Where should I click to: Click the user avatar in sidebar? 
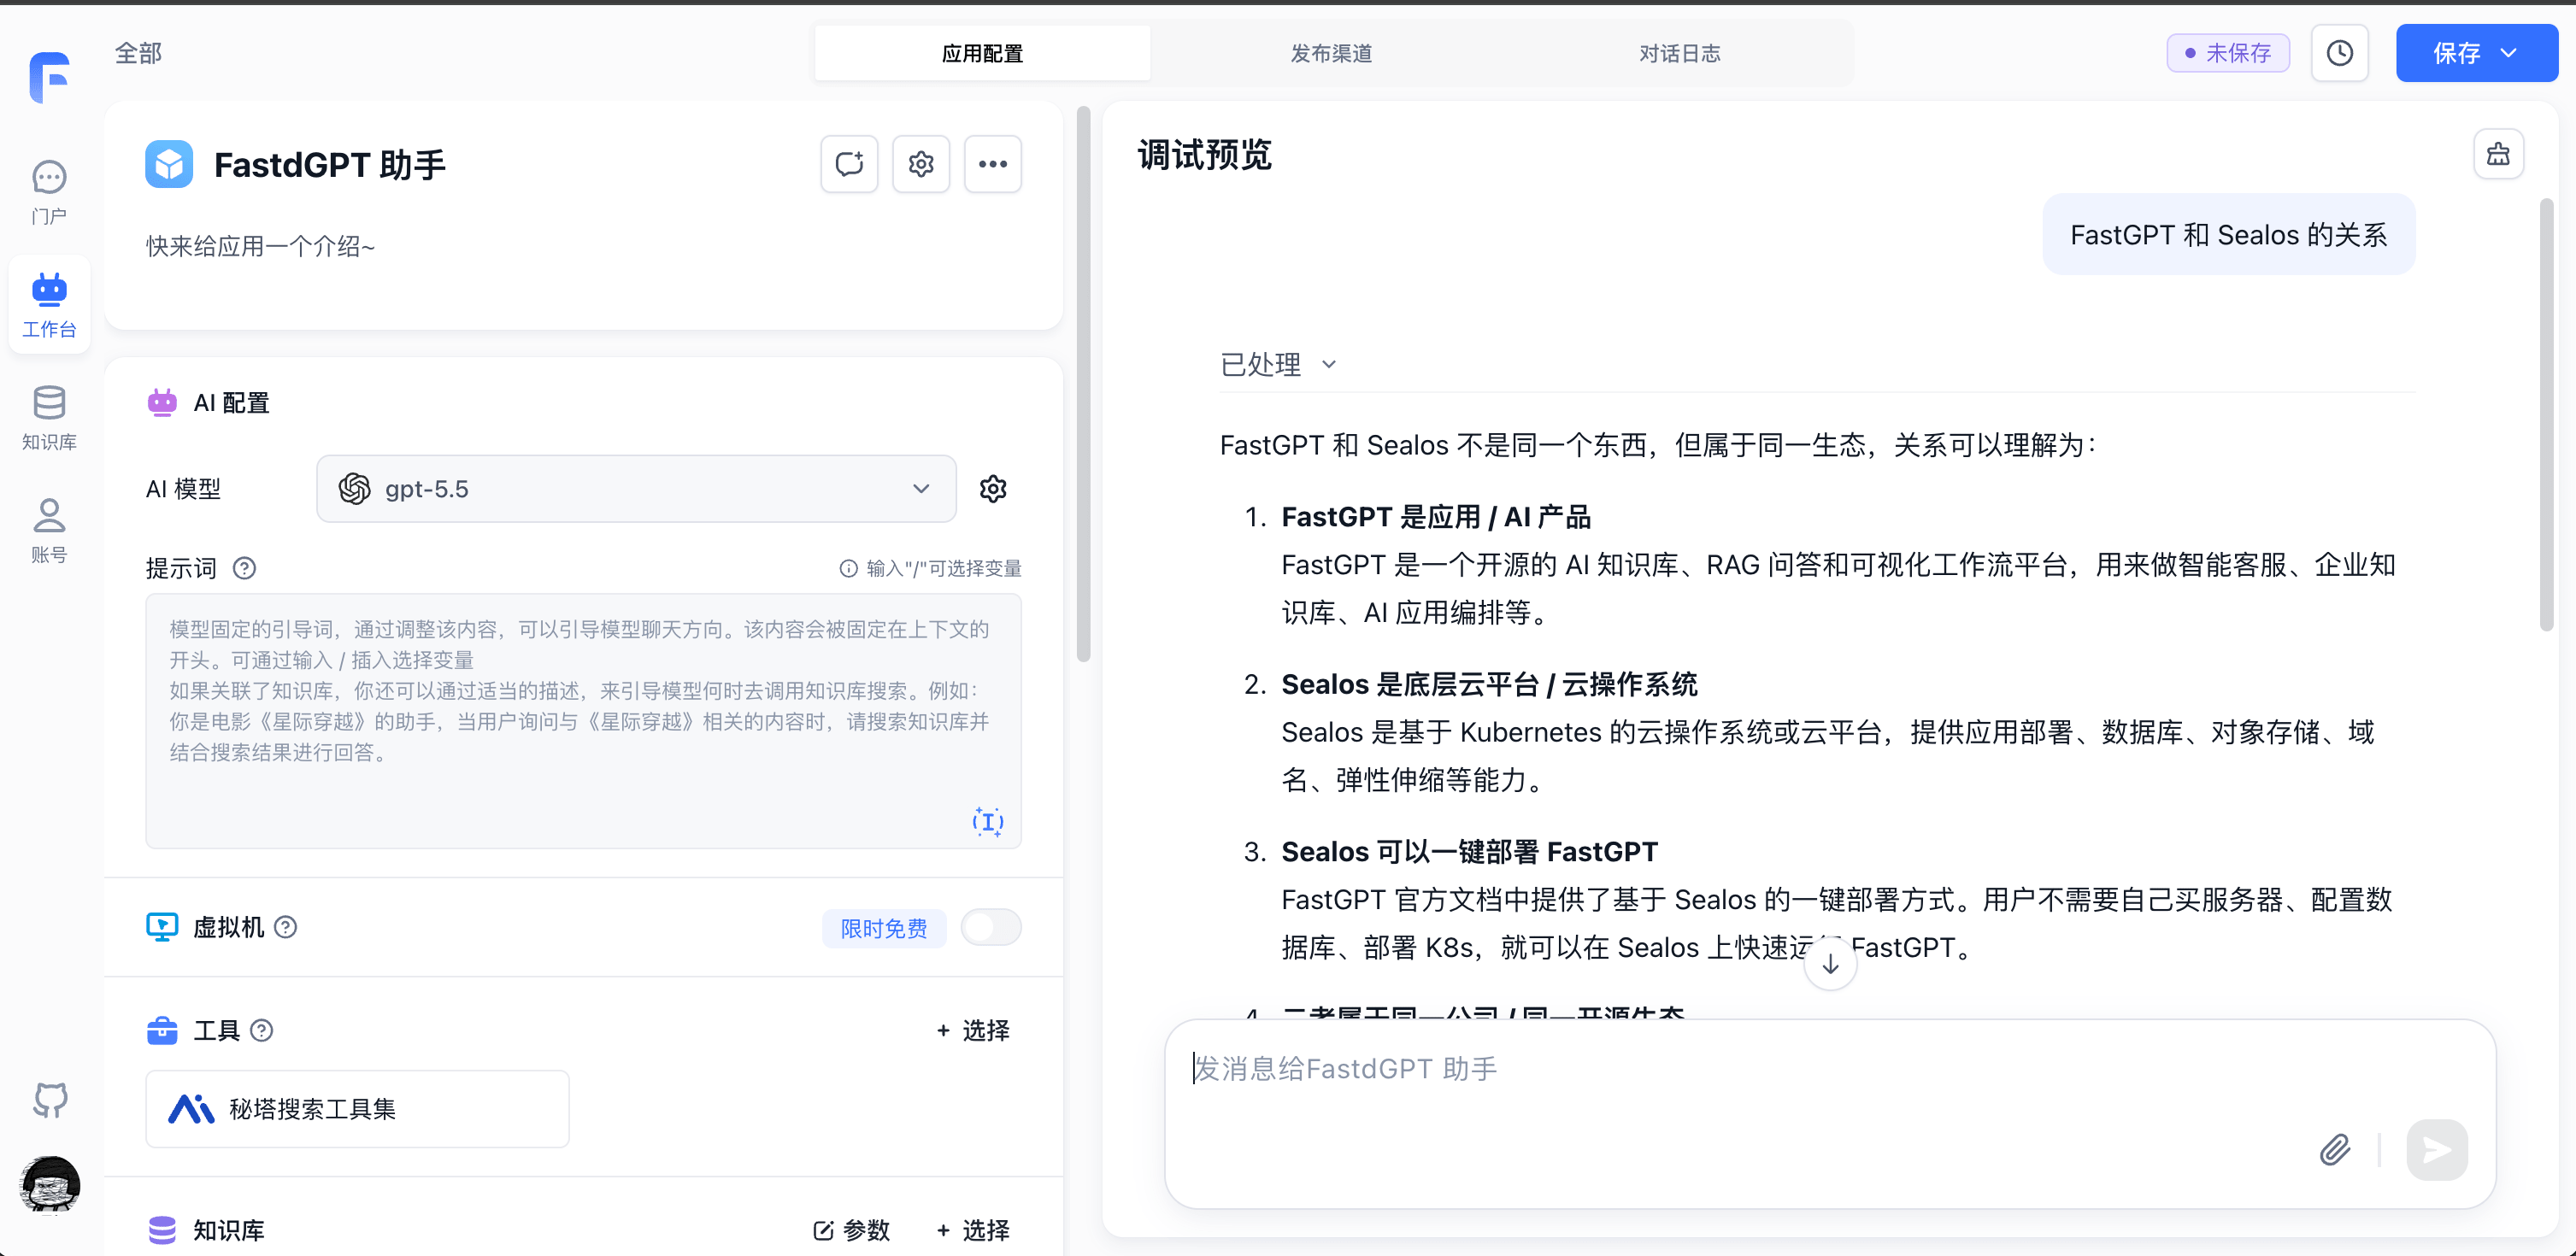(x=50, y=1184)
